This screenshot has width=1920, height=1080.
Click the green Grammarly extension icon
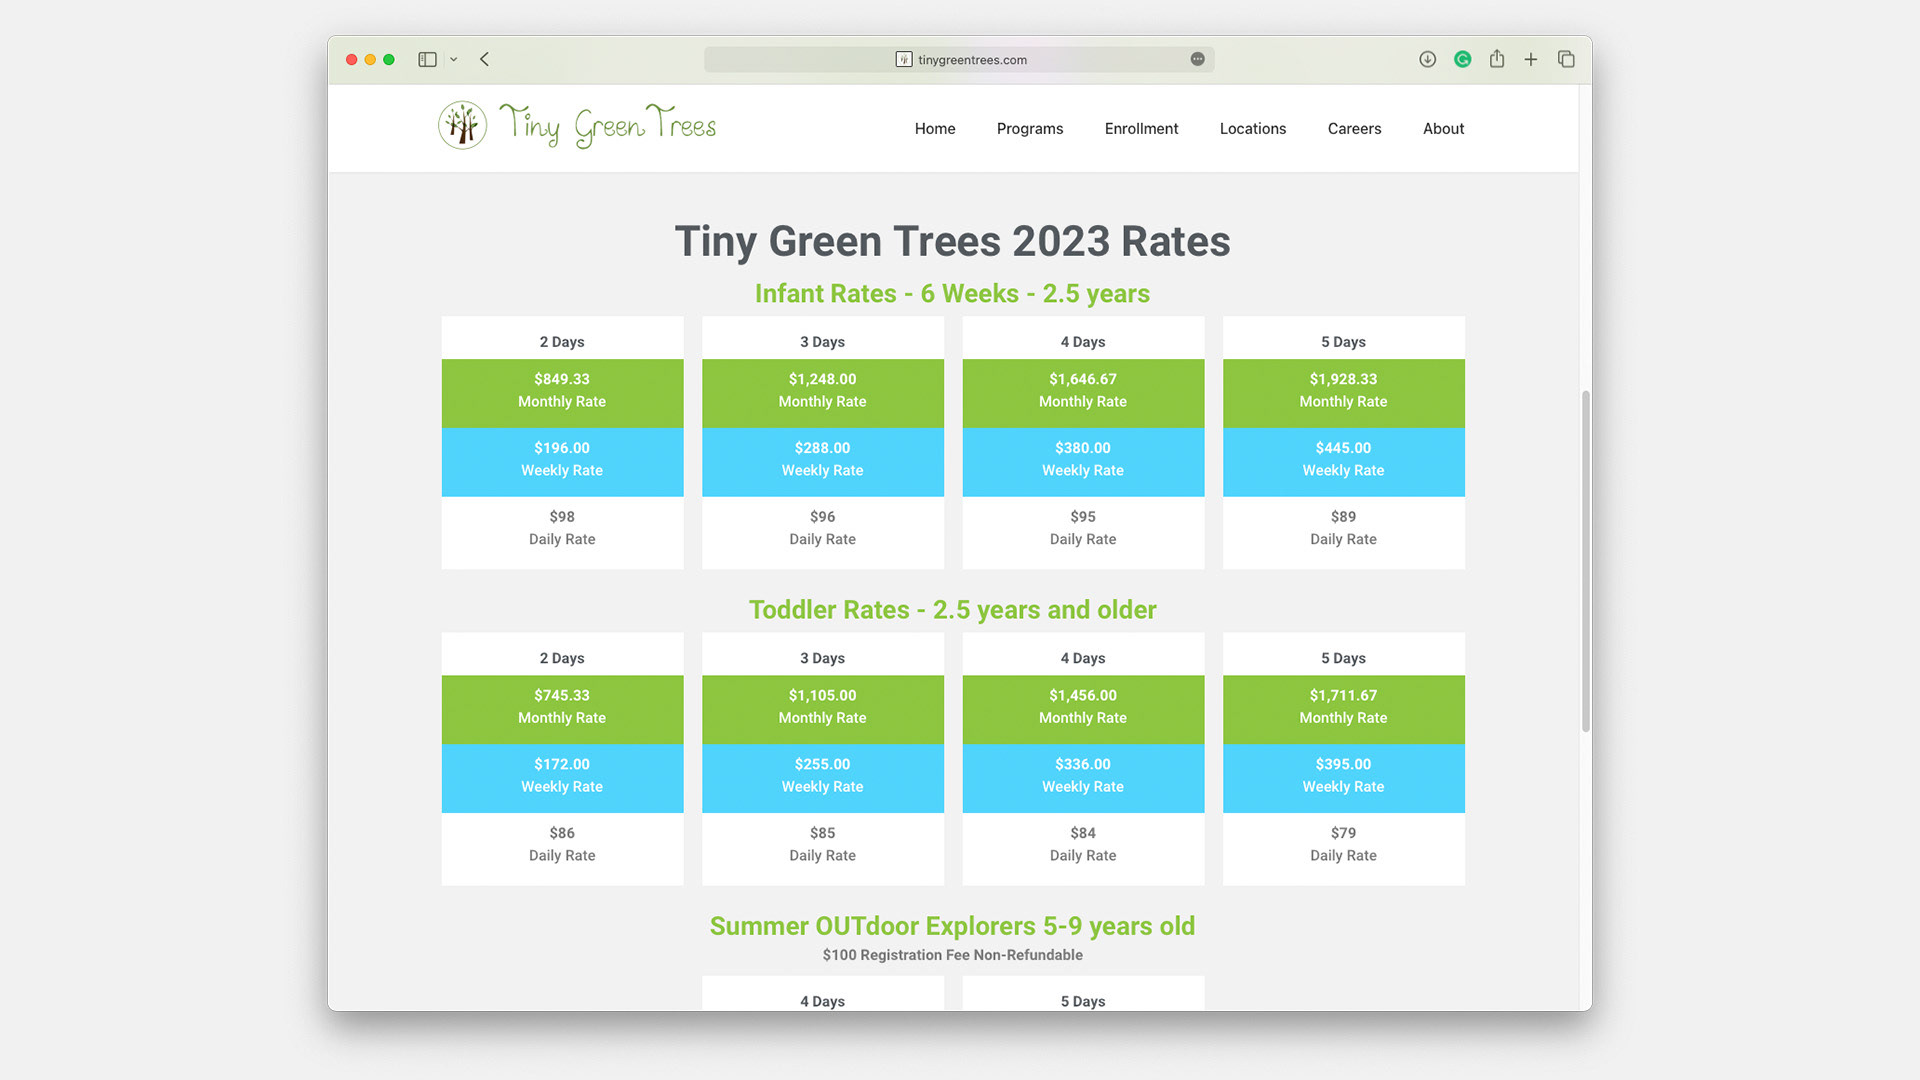point(1462,60)
